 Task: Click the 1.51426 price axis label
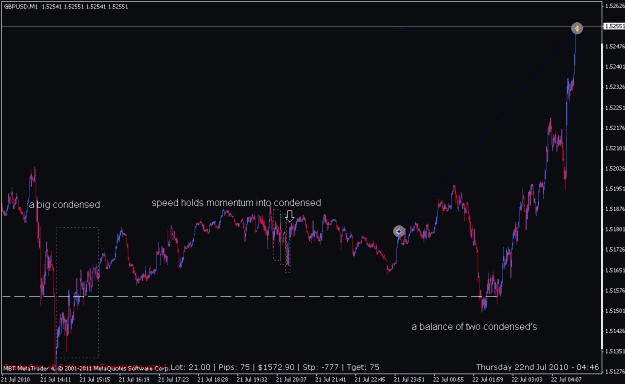615,331
